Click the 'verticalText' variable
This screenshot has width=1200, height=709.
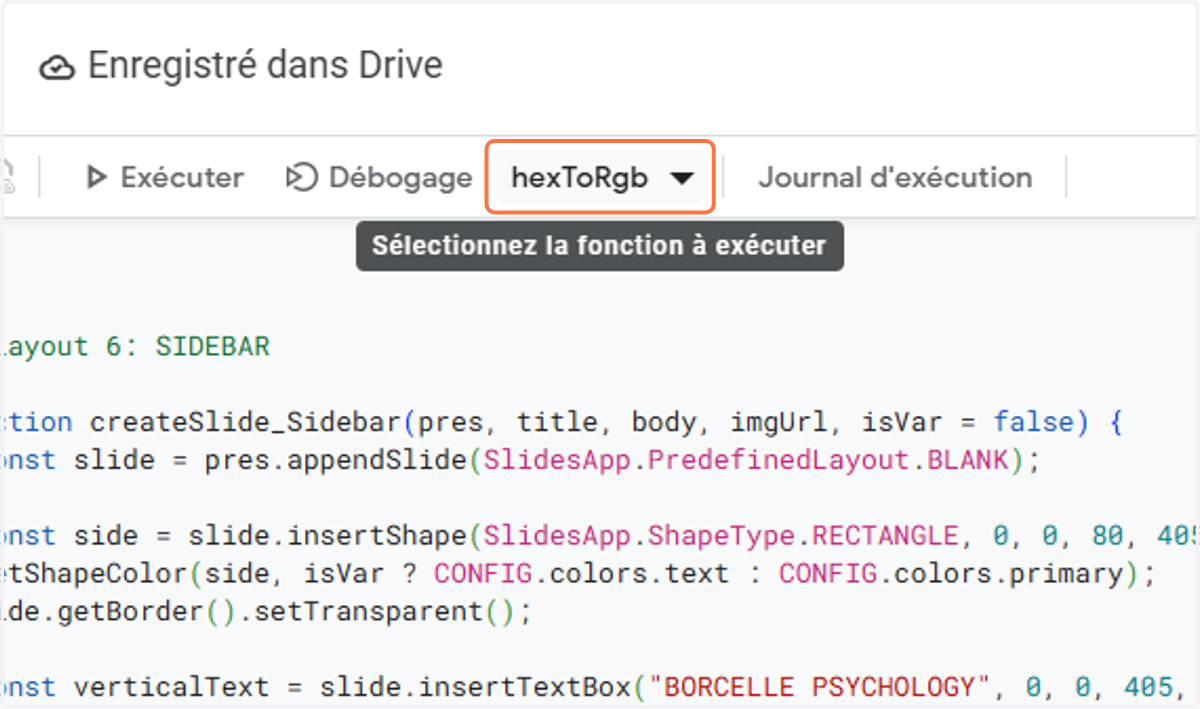coord(172,688)
